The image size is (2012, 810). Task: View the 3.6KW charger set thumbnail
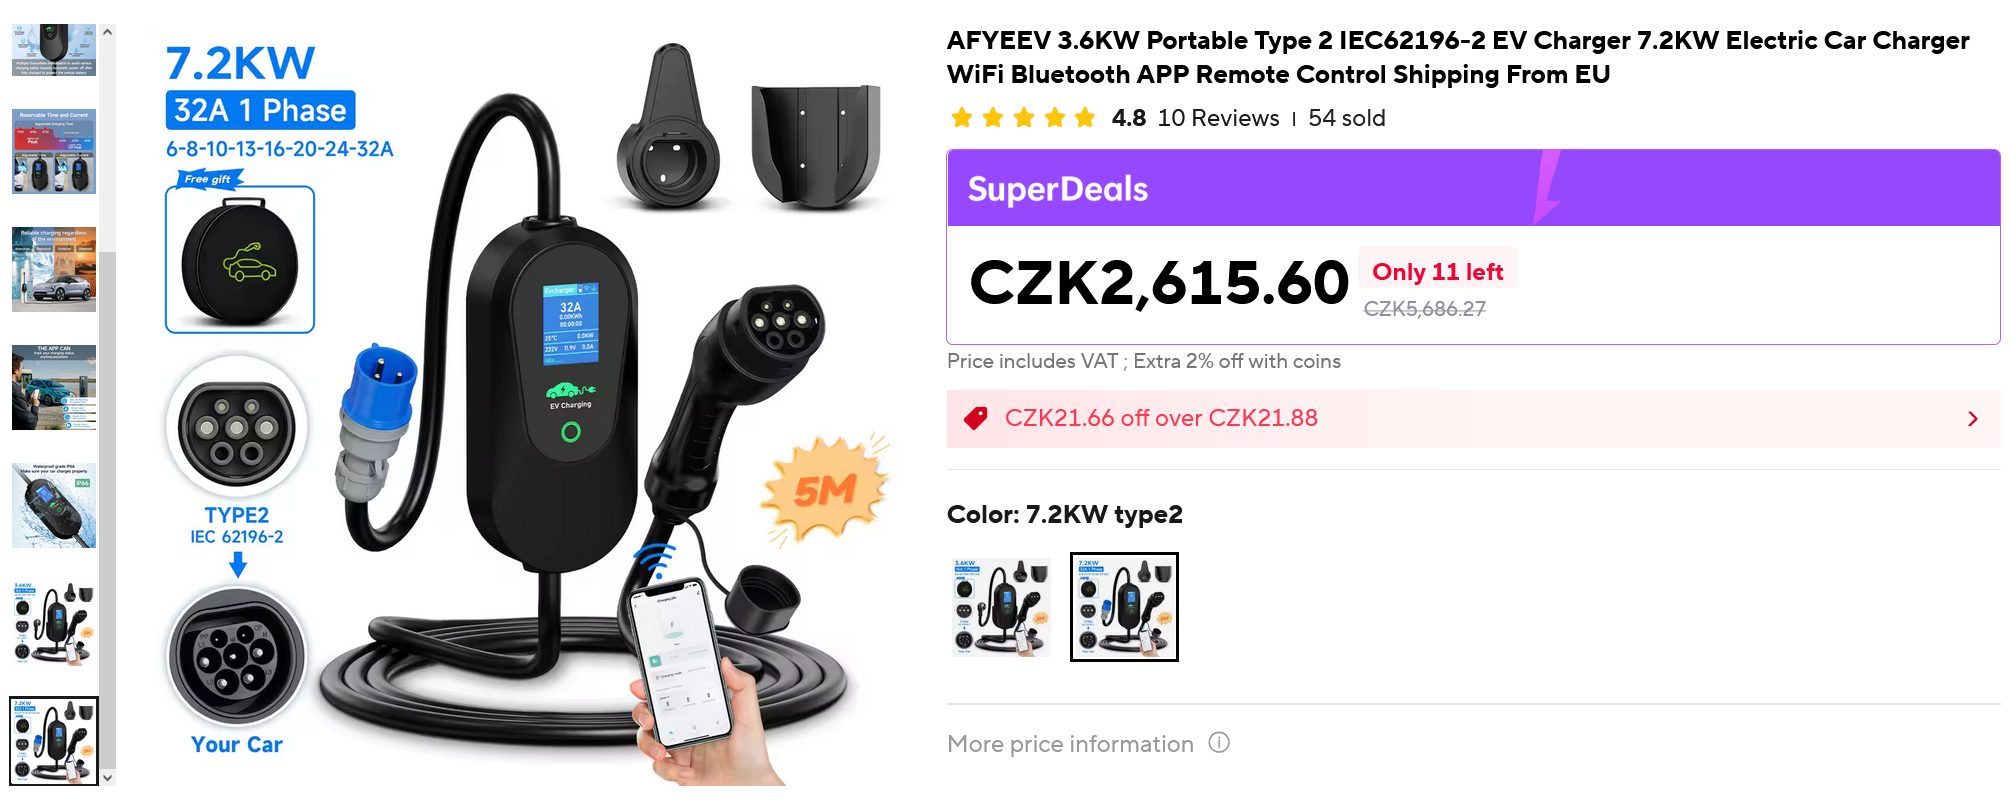[54, 623]
